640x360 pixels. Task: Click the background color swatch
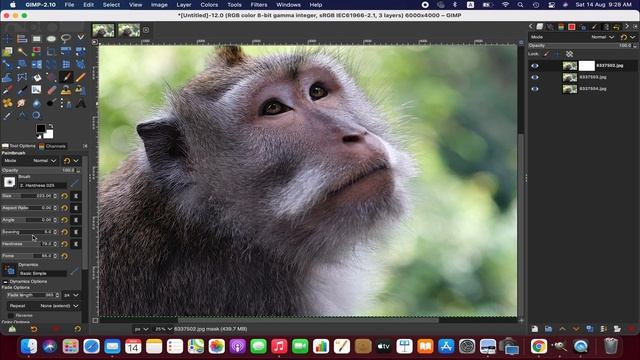[49, 134]
